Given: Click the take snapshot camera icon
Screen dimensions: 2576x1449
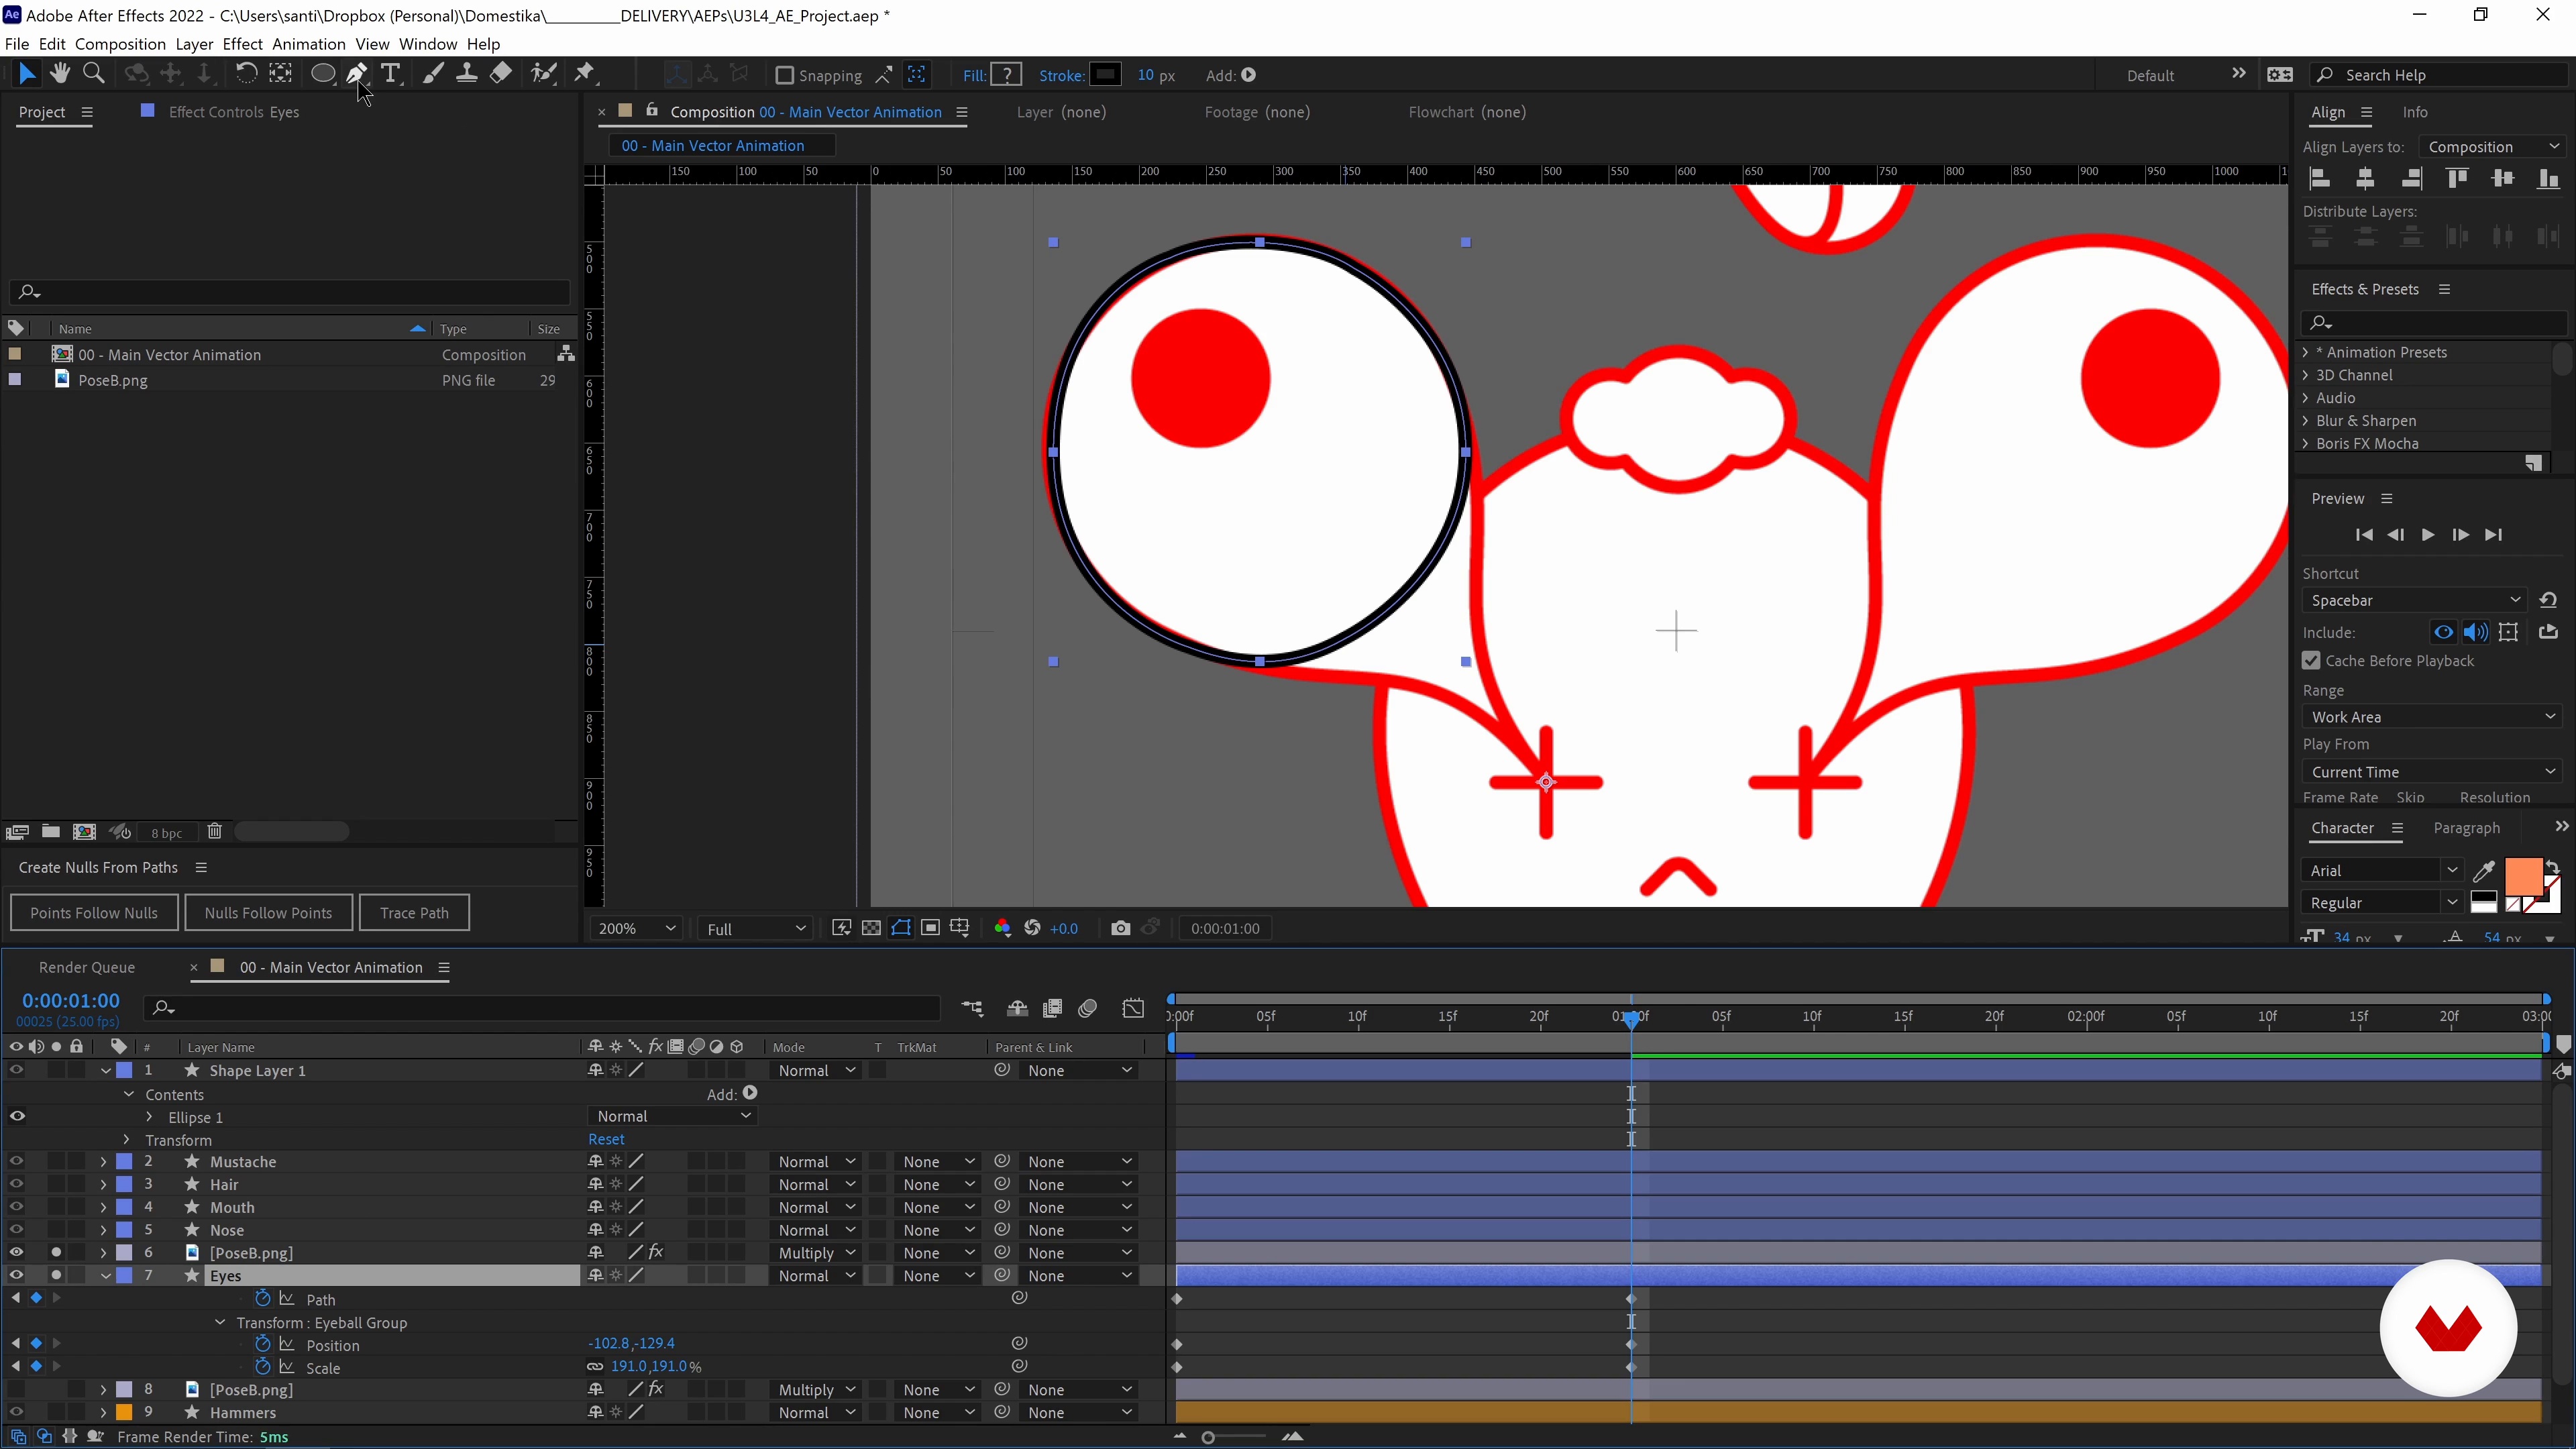Looking at the screenshot, I should pos(1120,928).
